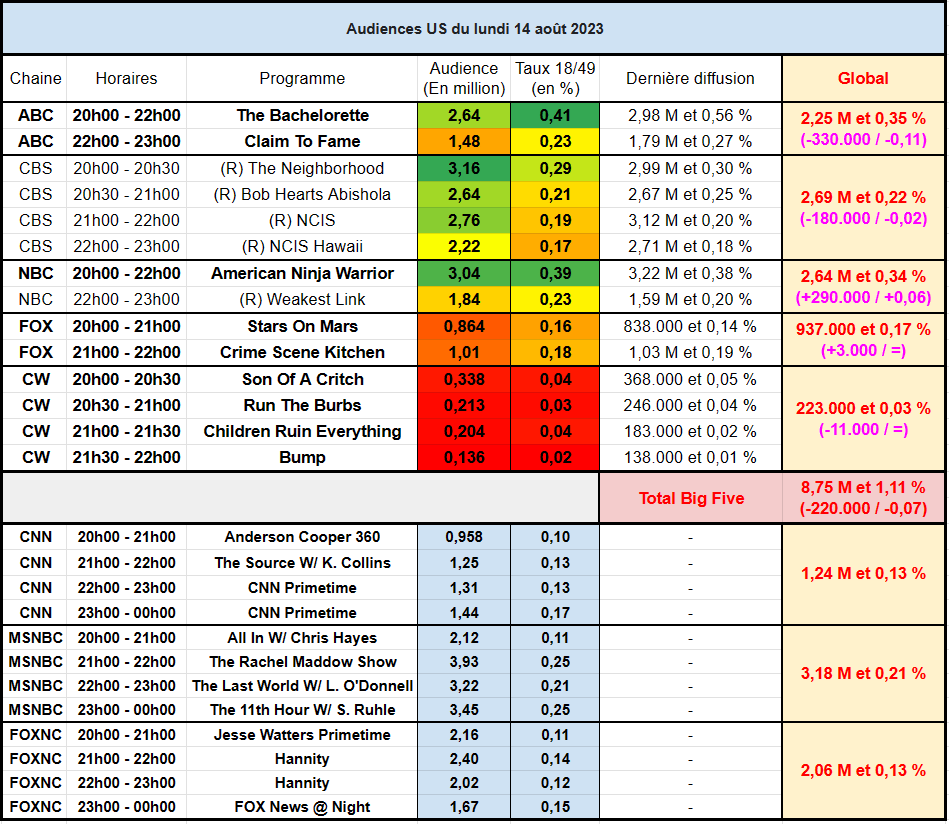Click the 'Dernière diffusion' column header
The image size is (949, 824).
(690, 78)
